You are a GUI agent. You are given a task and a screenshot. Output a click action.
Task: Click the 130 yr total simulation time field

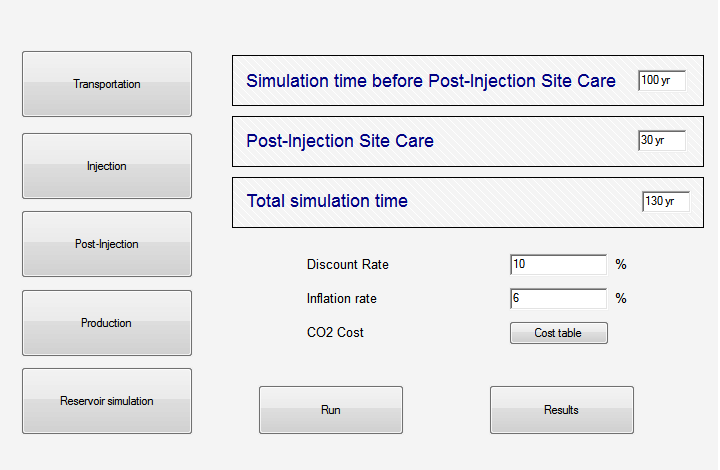pyautogui.click(x=666, y=201)
